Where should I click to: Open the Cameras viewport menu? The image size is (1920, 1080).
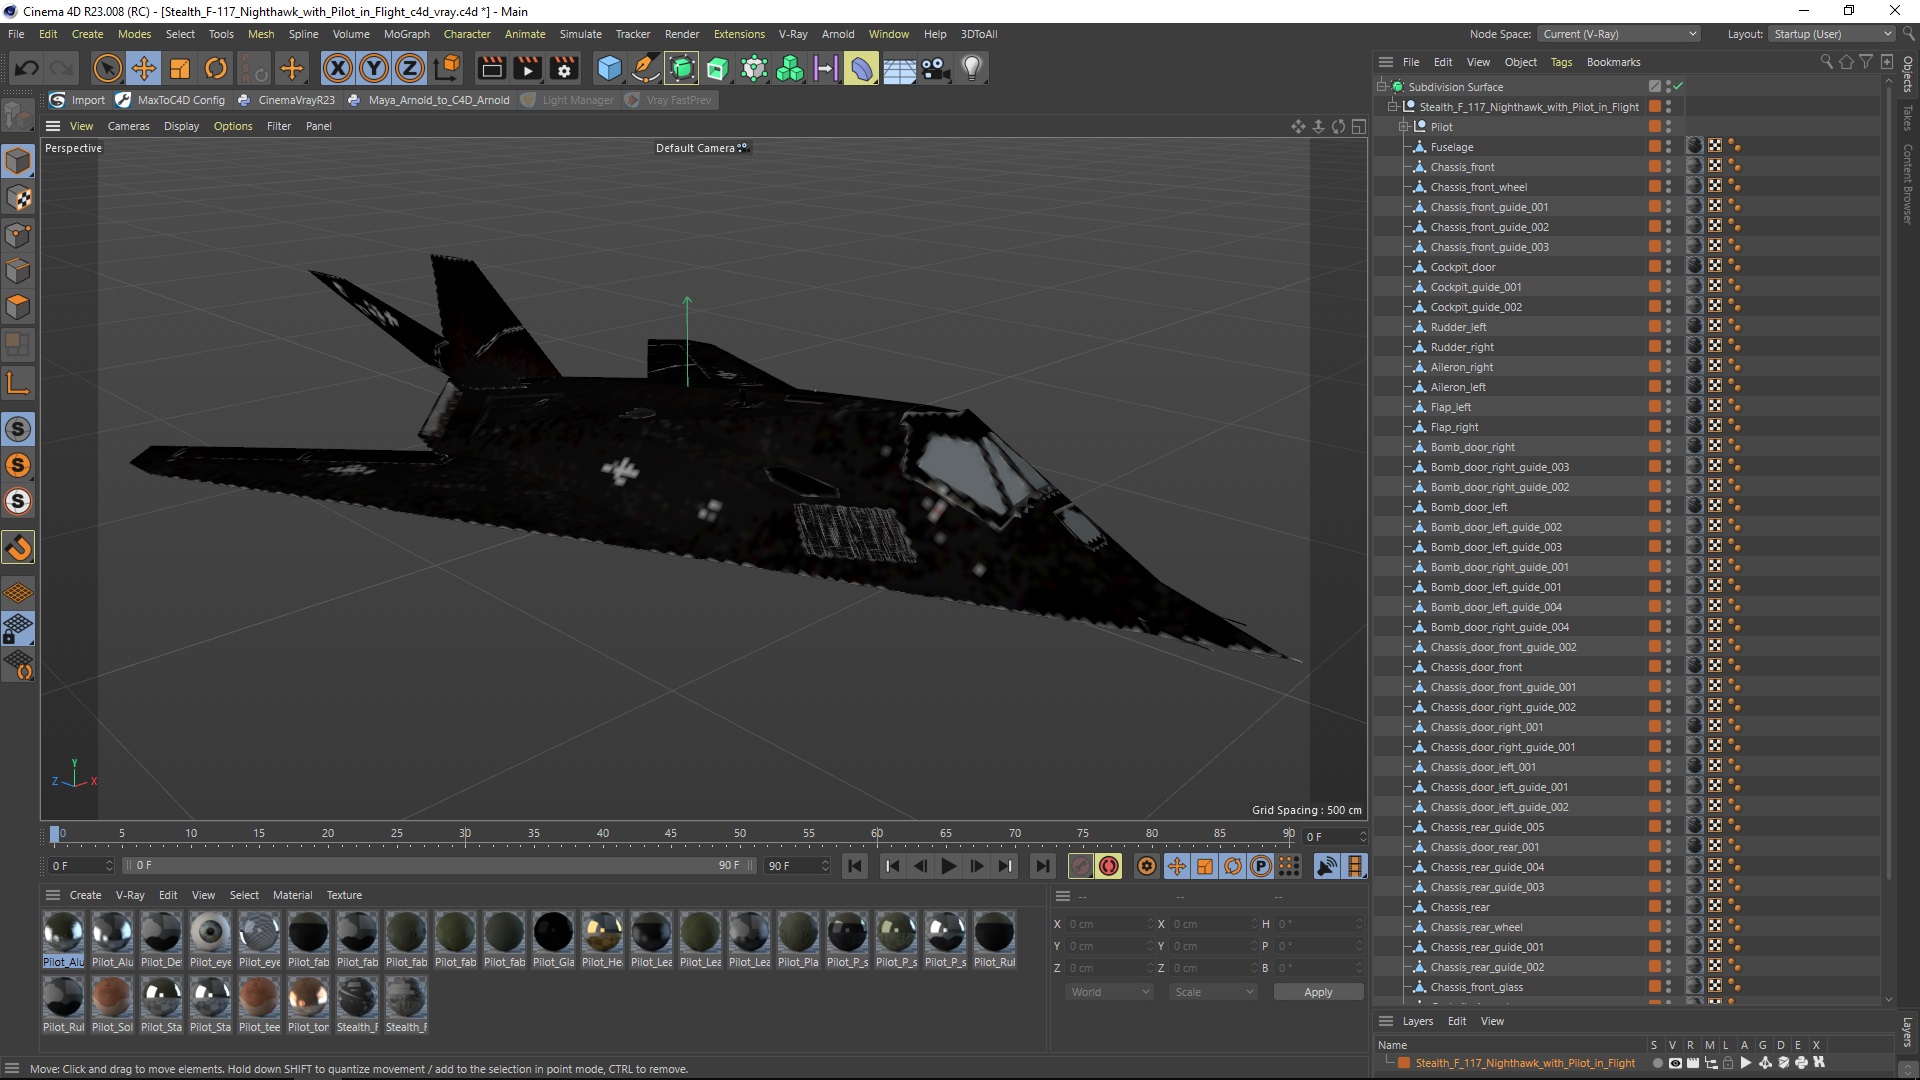click(x=128, y=126)
